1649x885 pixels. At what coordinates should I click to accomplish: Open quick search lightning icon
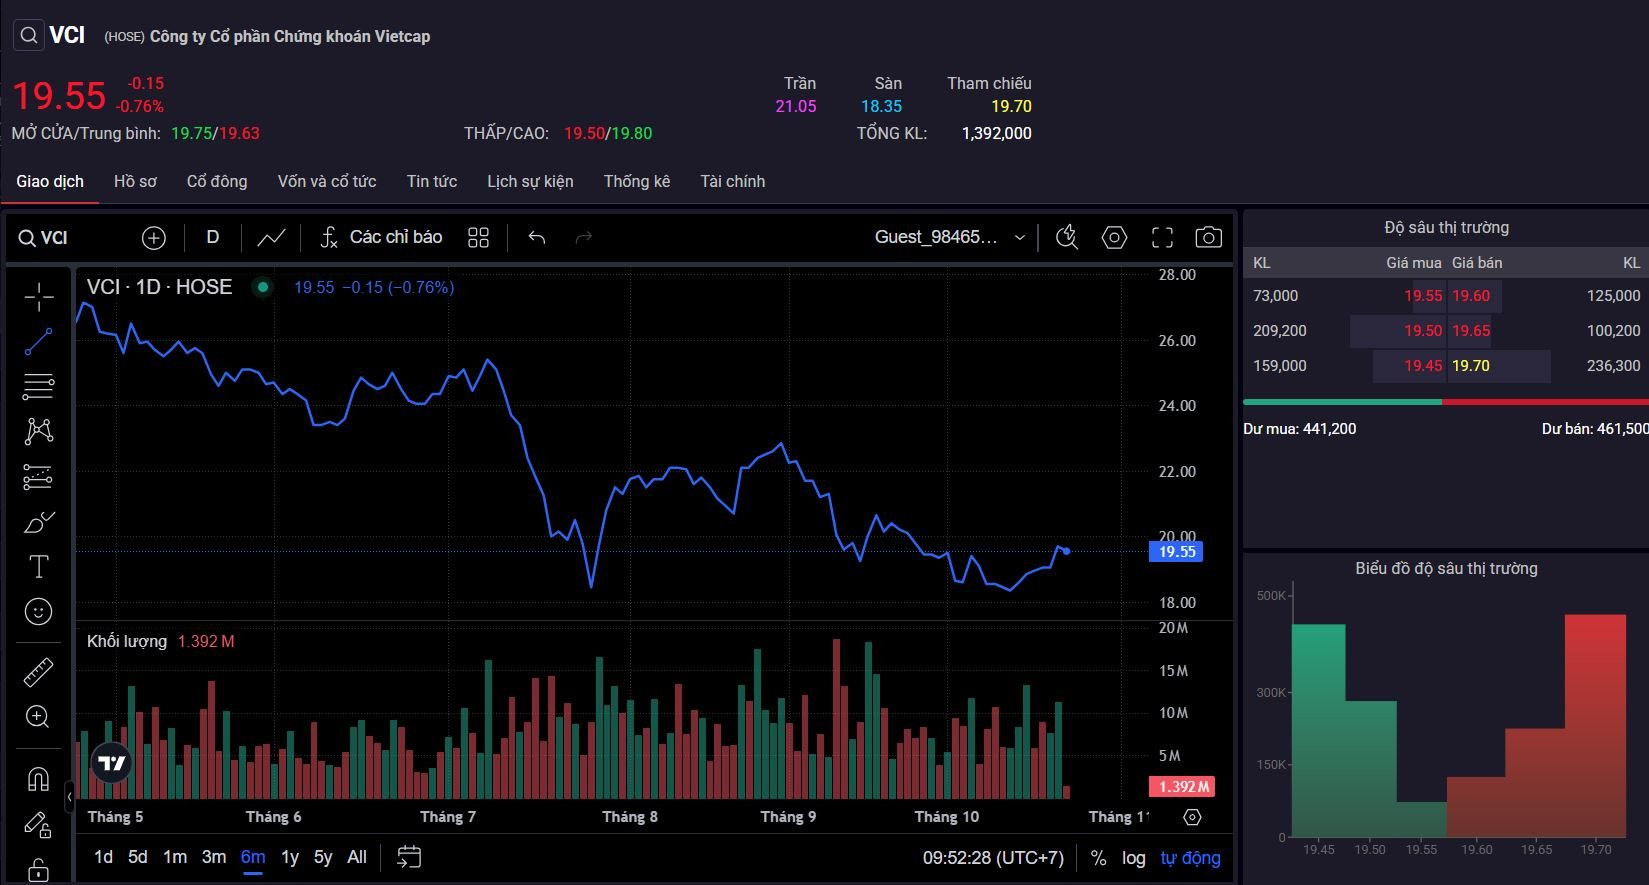pos(1067,238)
